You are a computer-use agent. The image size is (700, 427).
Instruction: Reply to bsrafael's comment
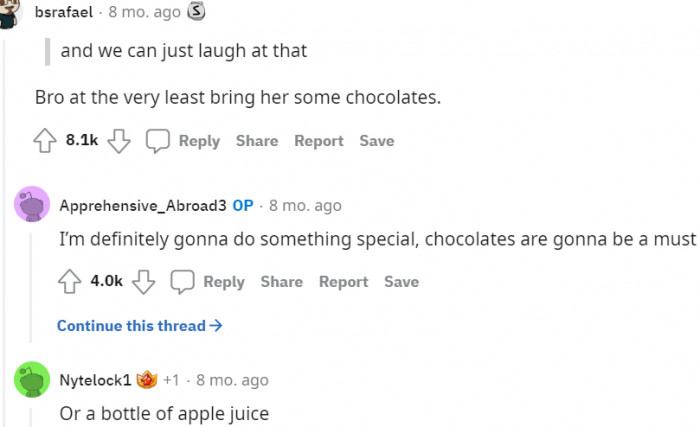pyautogui.click(x=199, y=141)
